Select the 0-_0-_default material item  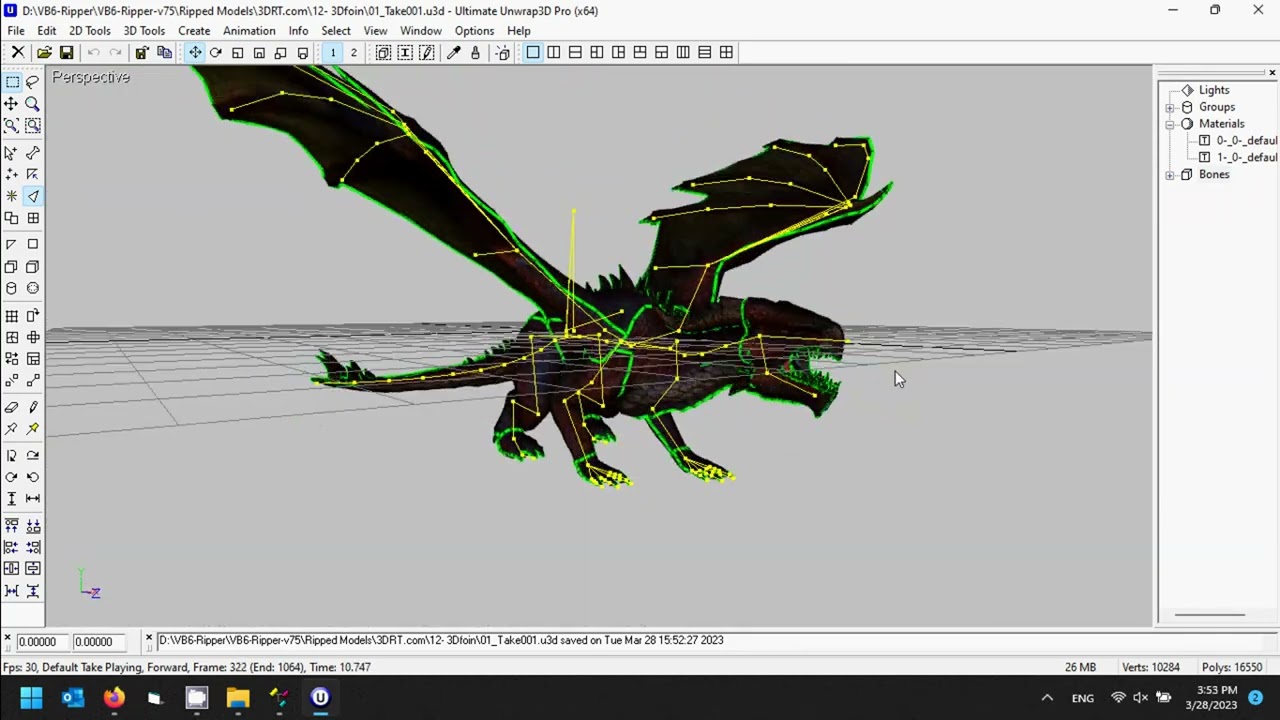(1246, 141)
